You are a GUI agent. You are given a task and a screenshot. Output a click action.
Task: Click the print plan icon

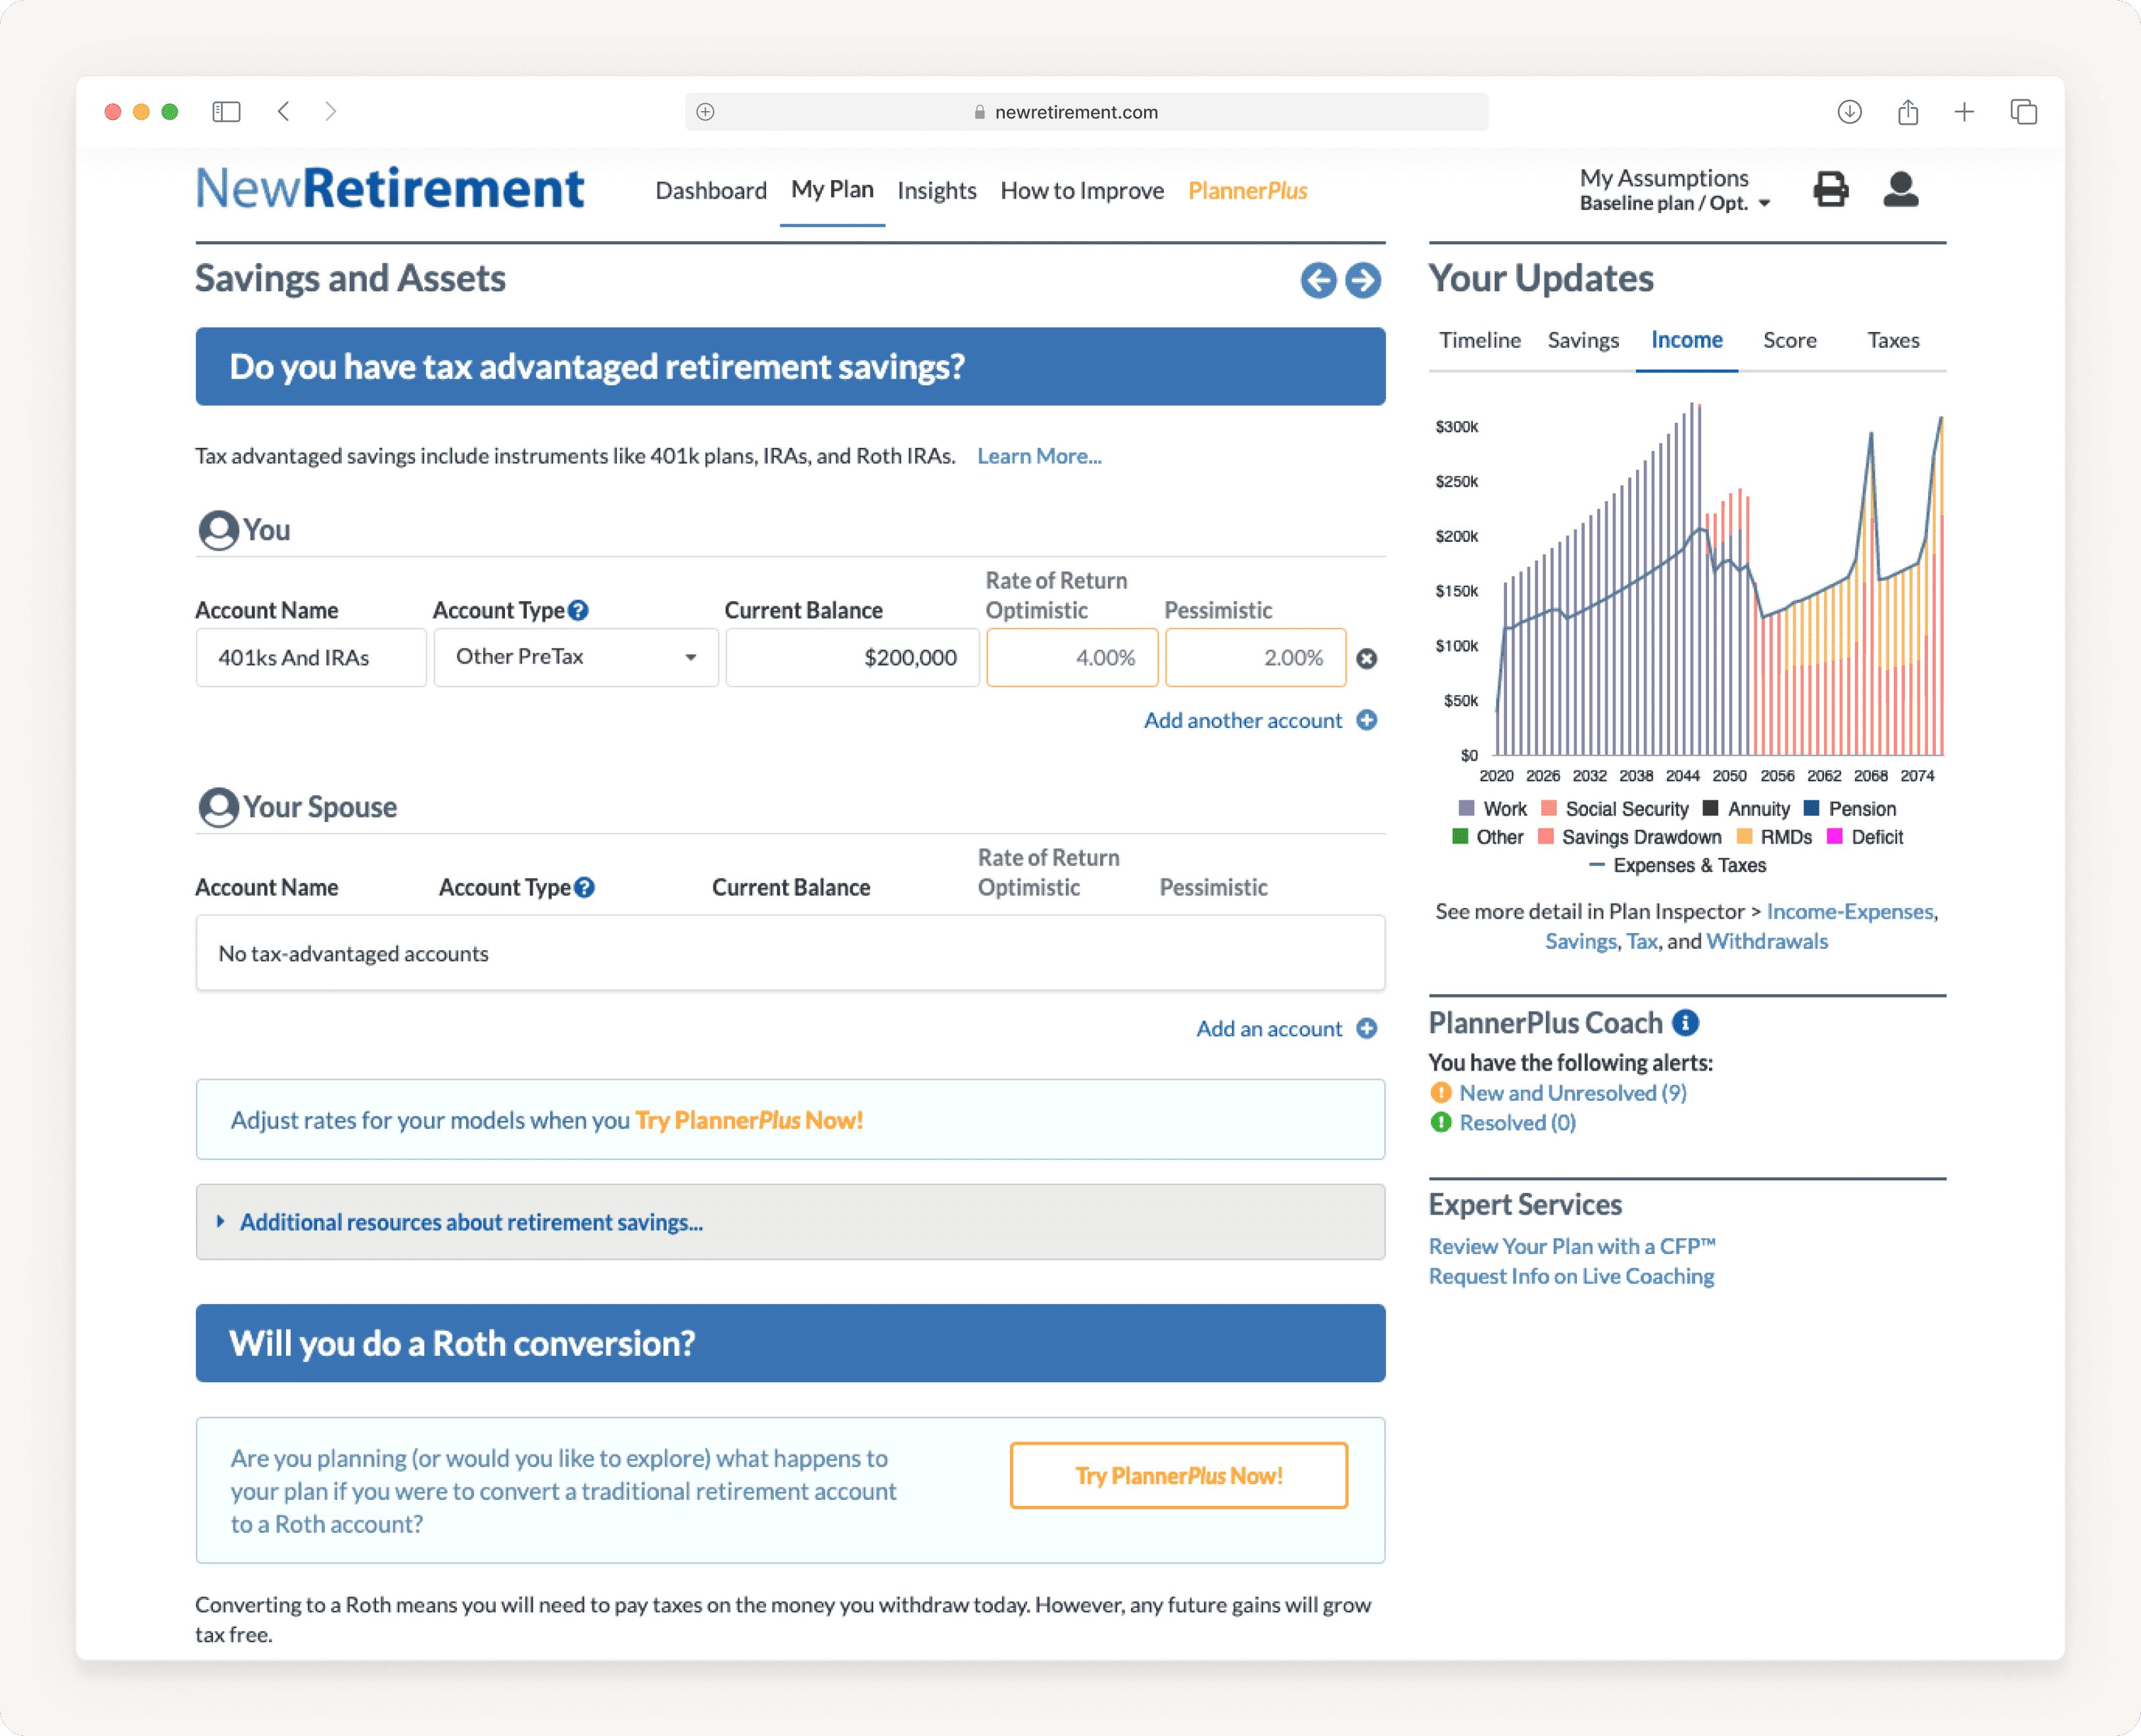[x=1830, y=189]
